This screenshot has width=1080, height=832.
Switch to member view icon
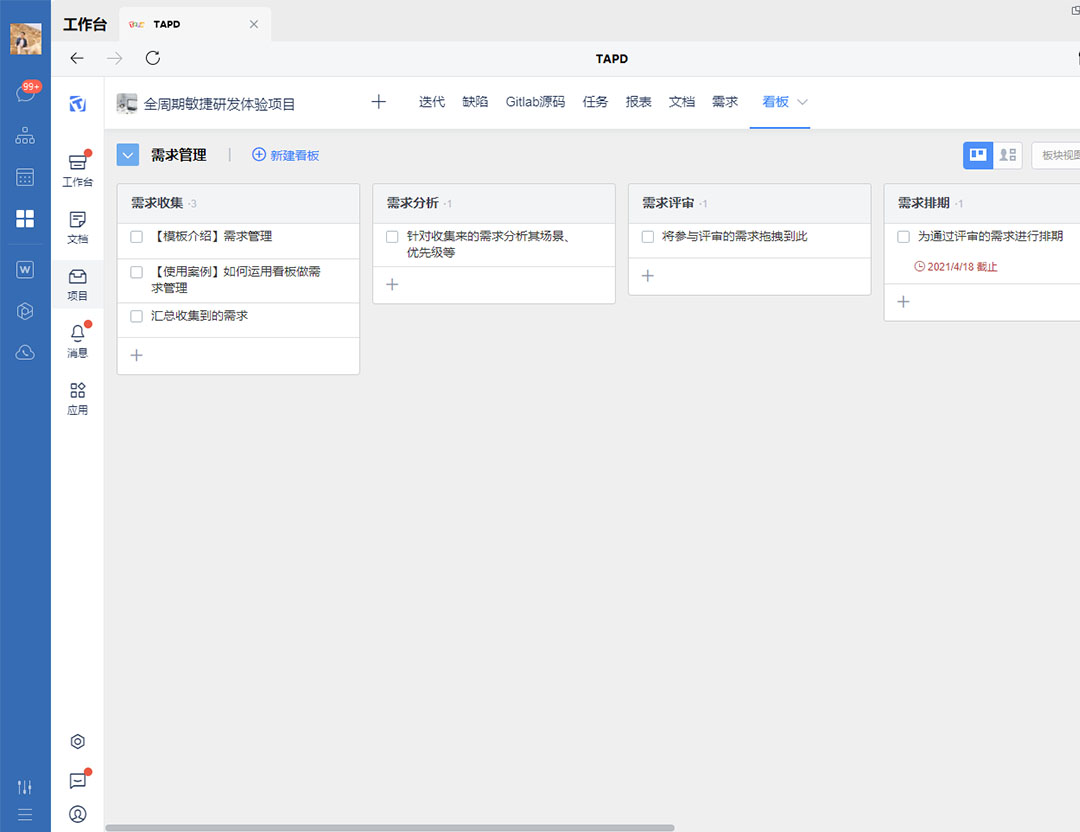(x=1008, y=155)
